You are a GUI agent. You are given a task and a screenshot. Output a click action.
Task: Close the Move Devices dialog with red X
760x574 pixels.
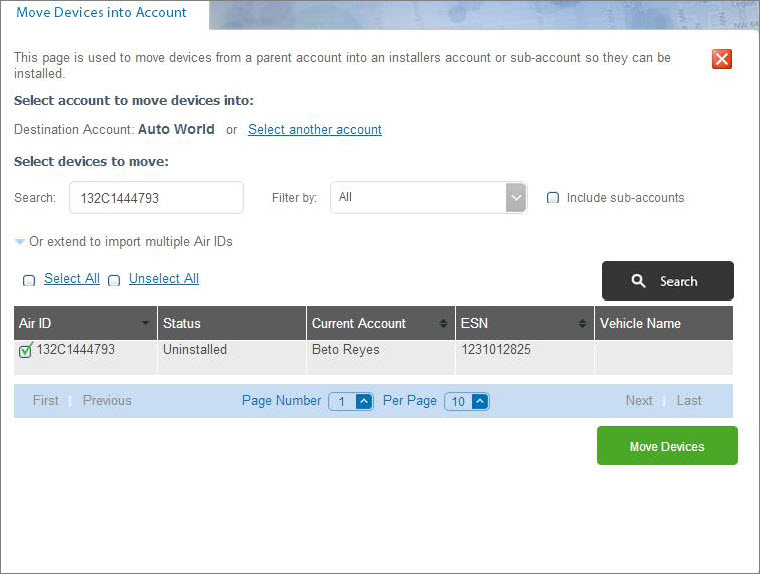[x=721, y=59]
